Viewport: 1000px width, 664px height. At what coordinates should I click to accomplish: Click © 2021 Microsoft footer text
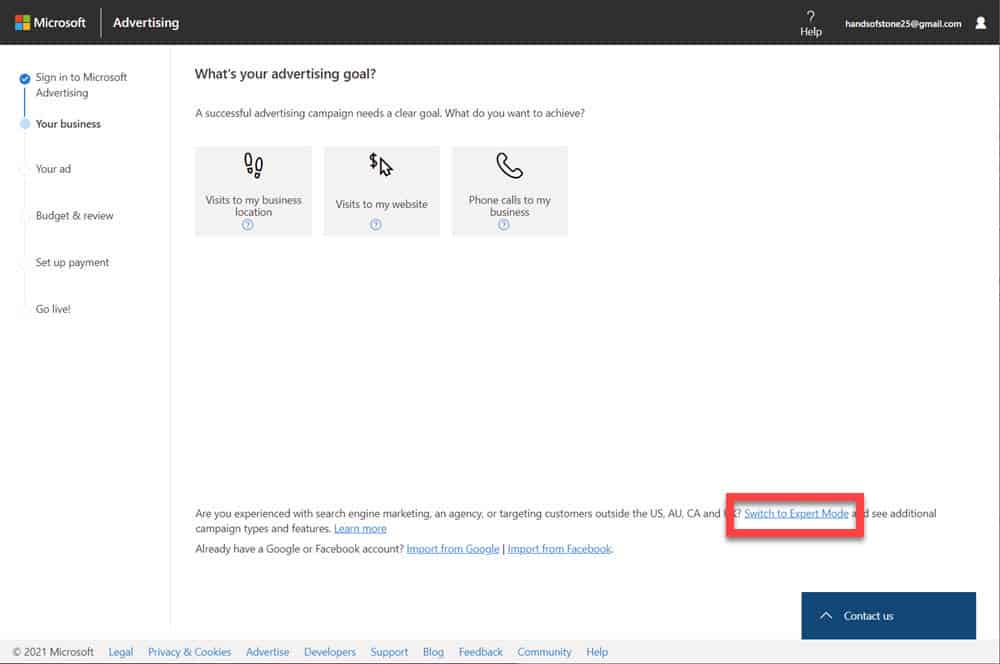tap(53, 652)
